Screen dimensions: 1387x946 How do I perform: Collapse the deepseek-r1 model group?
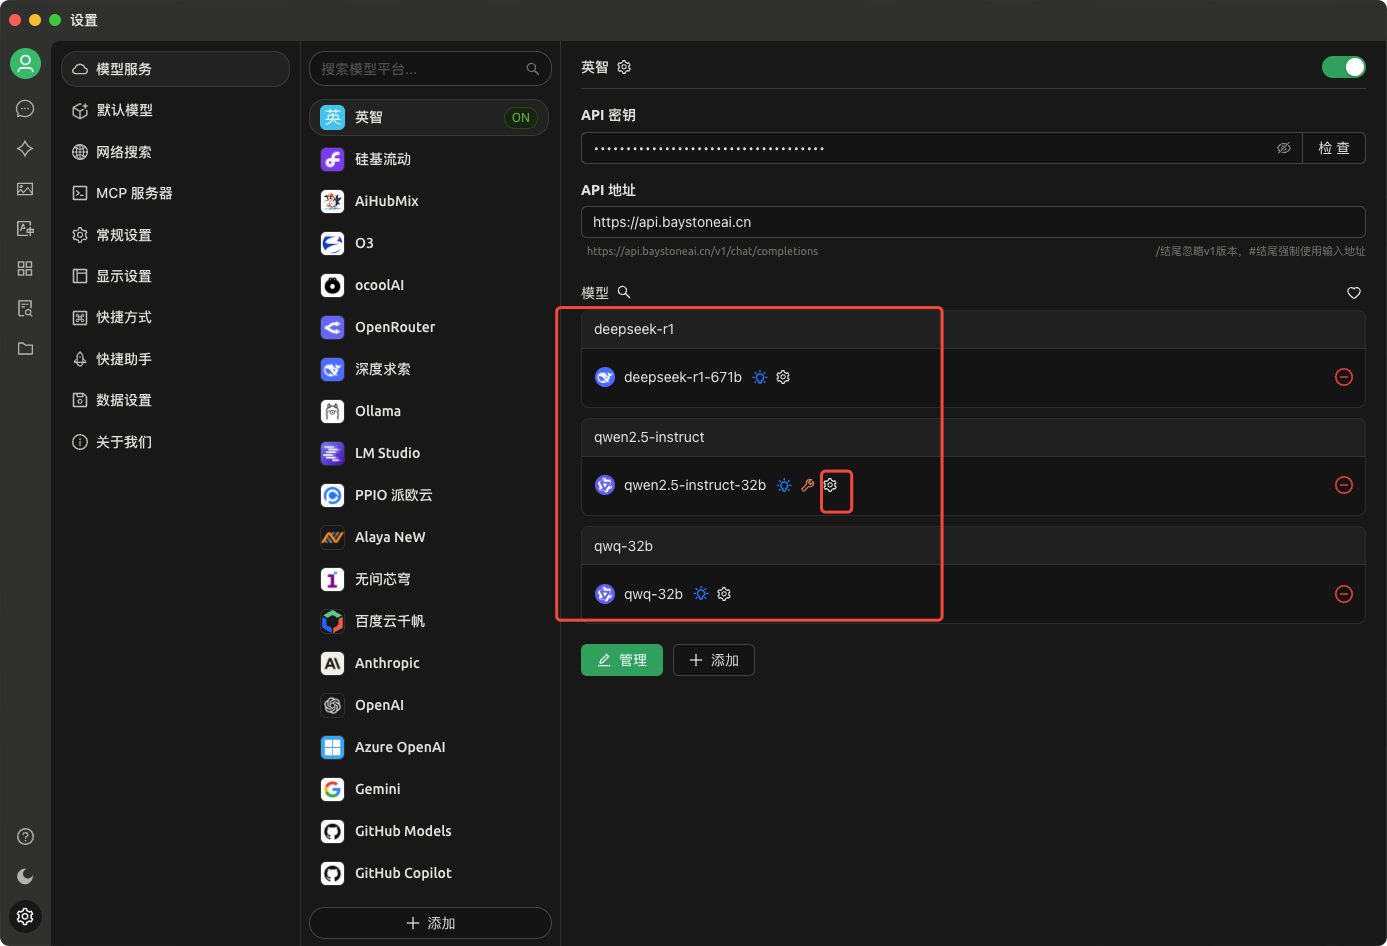click(973, 329)
